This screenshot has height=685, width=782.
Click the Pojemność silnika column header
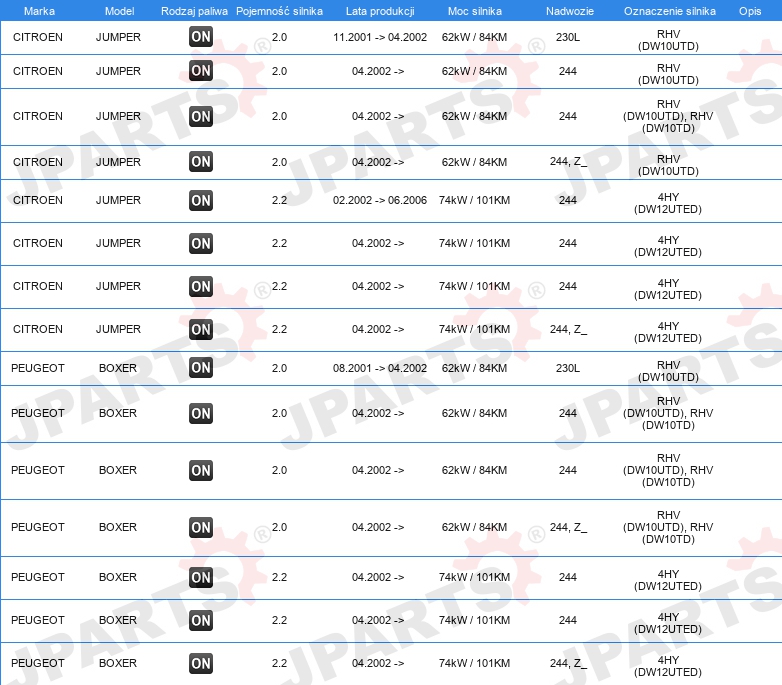pyautogui.click(x=279, y=11)
